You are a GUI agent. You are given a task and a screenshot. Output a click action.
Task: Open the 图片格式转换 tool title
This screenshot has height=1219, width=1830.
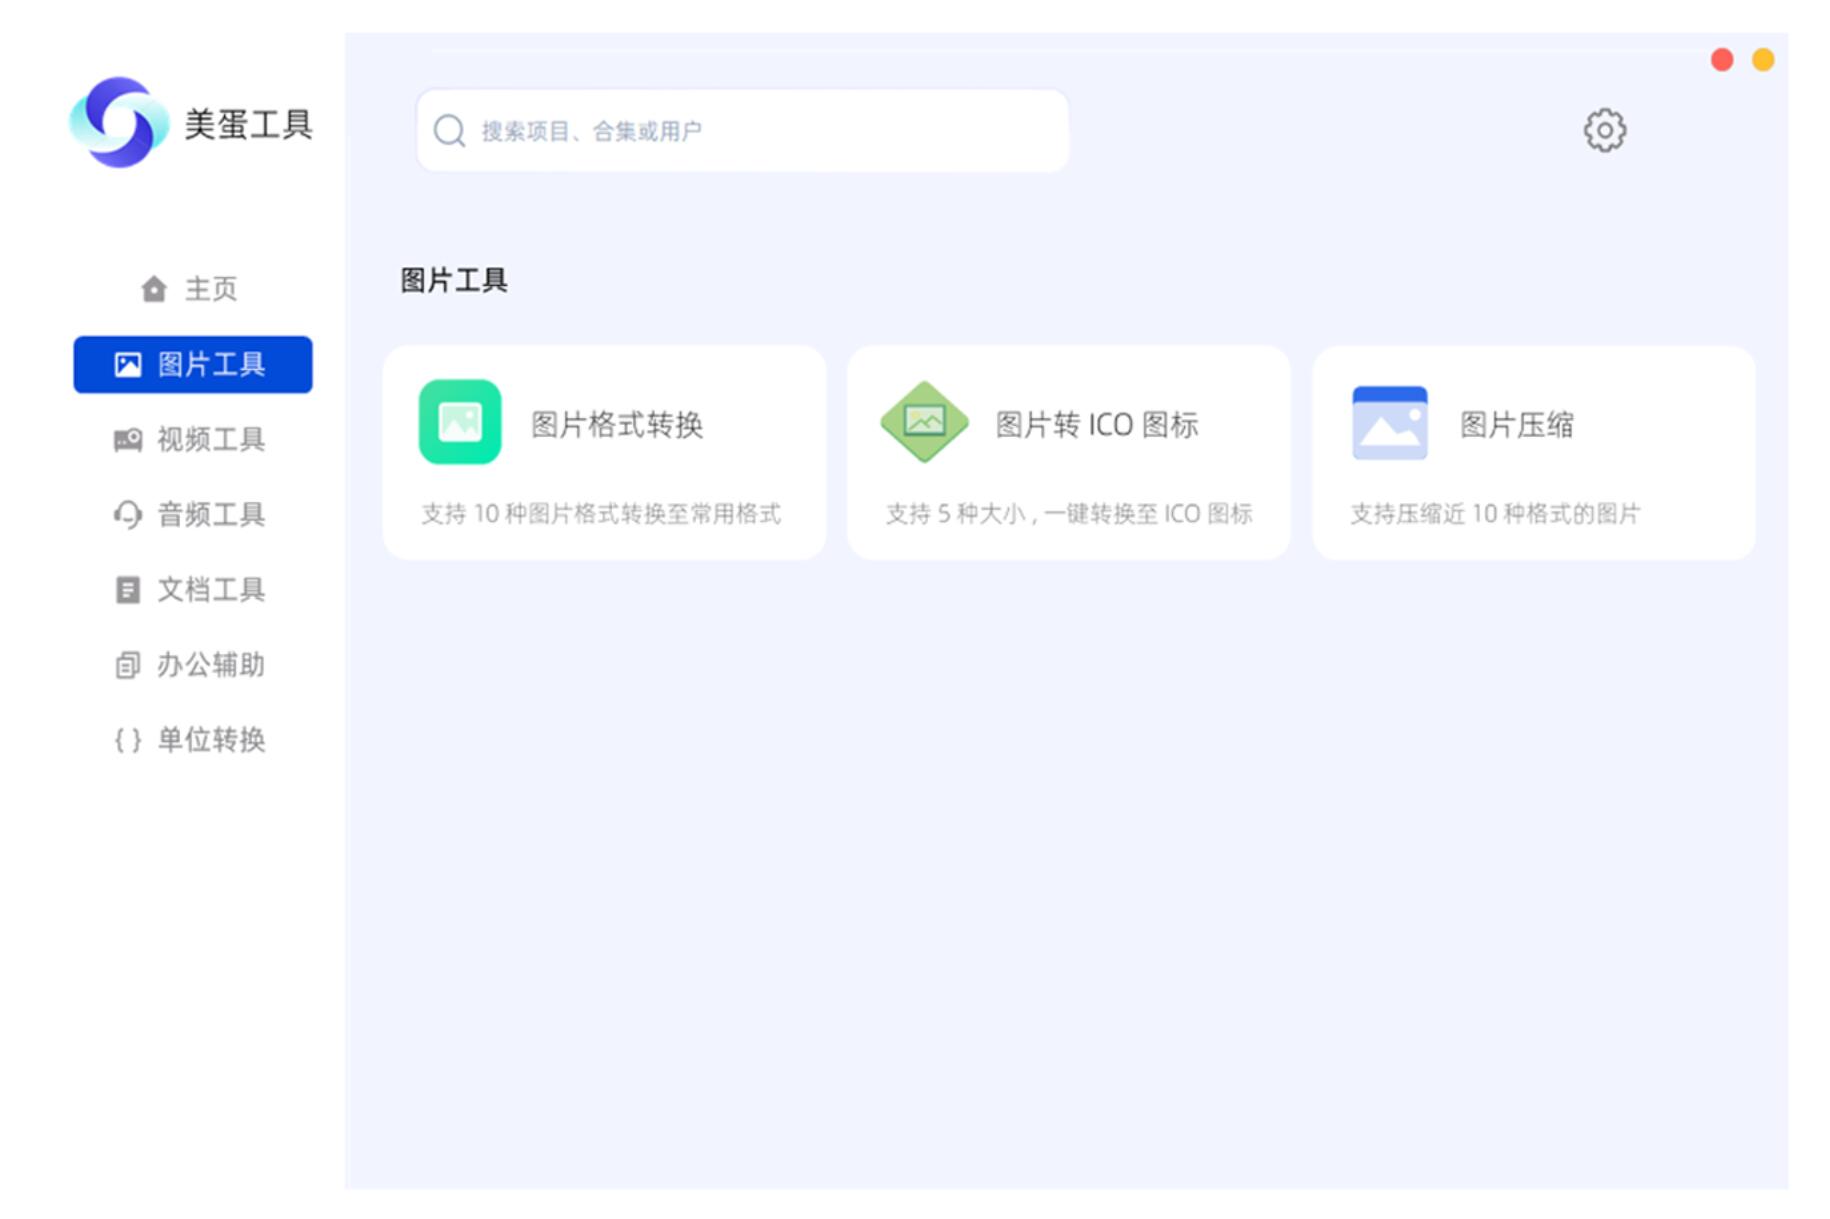tap(617, 425)
